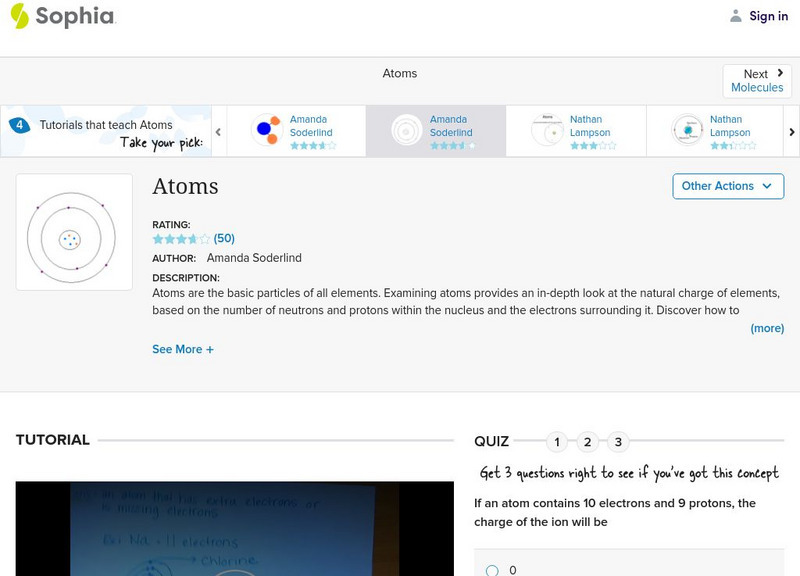The width and height of the screenshot is (800, 576).
Task: Open the Other Actions dropdown
Action: [x=727, y=186]
